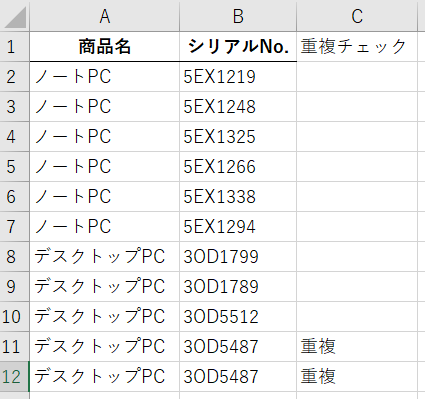Viewport: 425px width, 399px height.
Task: Select row 6 header
Action: point(14,197)
